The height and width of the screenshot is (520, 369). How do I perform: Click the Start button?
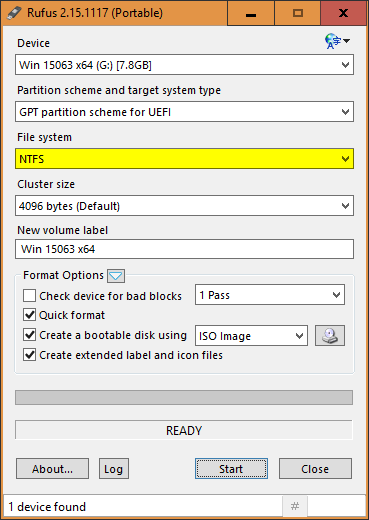point(231,469)
